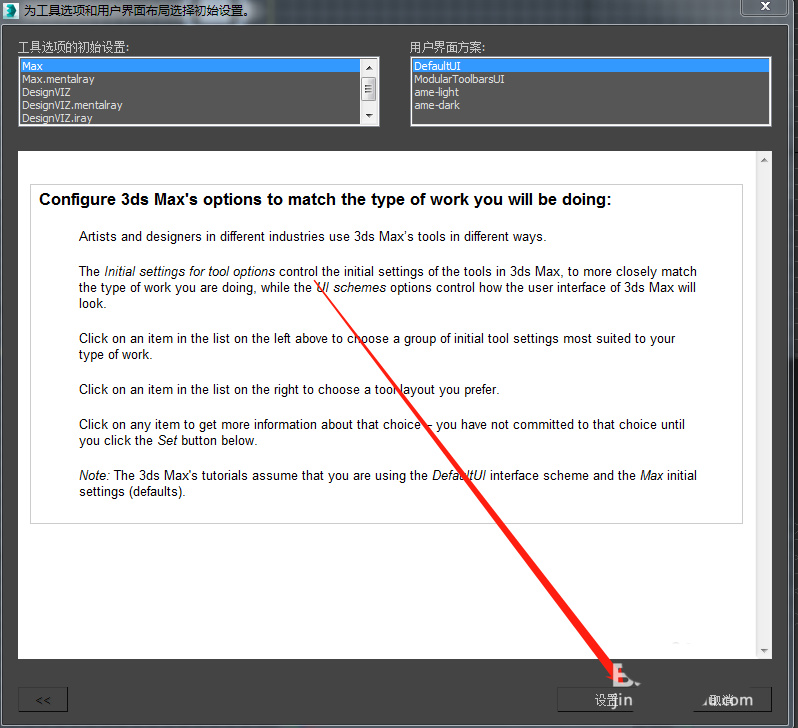Click description pane scroll down arrow
Image resolution: width=798 pixels, height=728 pixels.
pyautogui.click(x=764, y=651)
